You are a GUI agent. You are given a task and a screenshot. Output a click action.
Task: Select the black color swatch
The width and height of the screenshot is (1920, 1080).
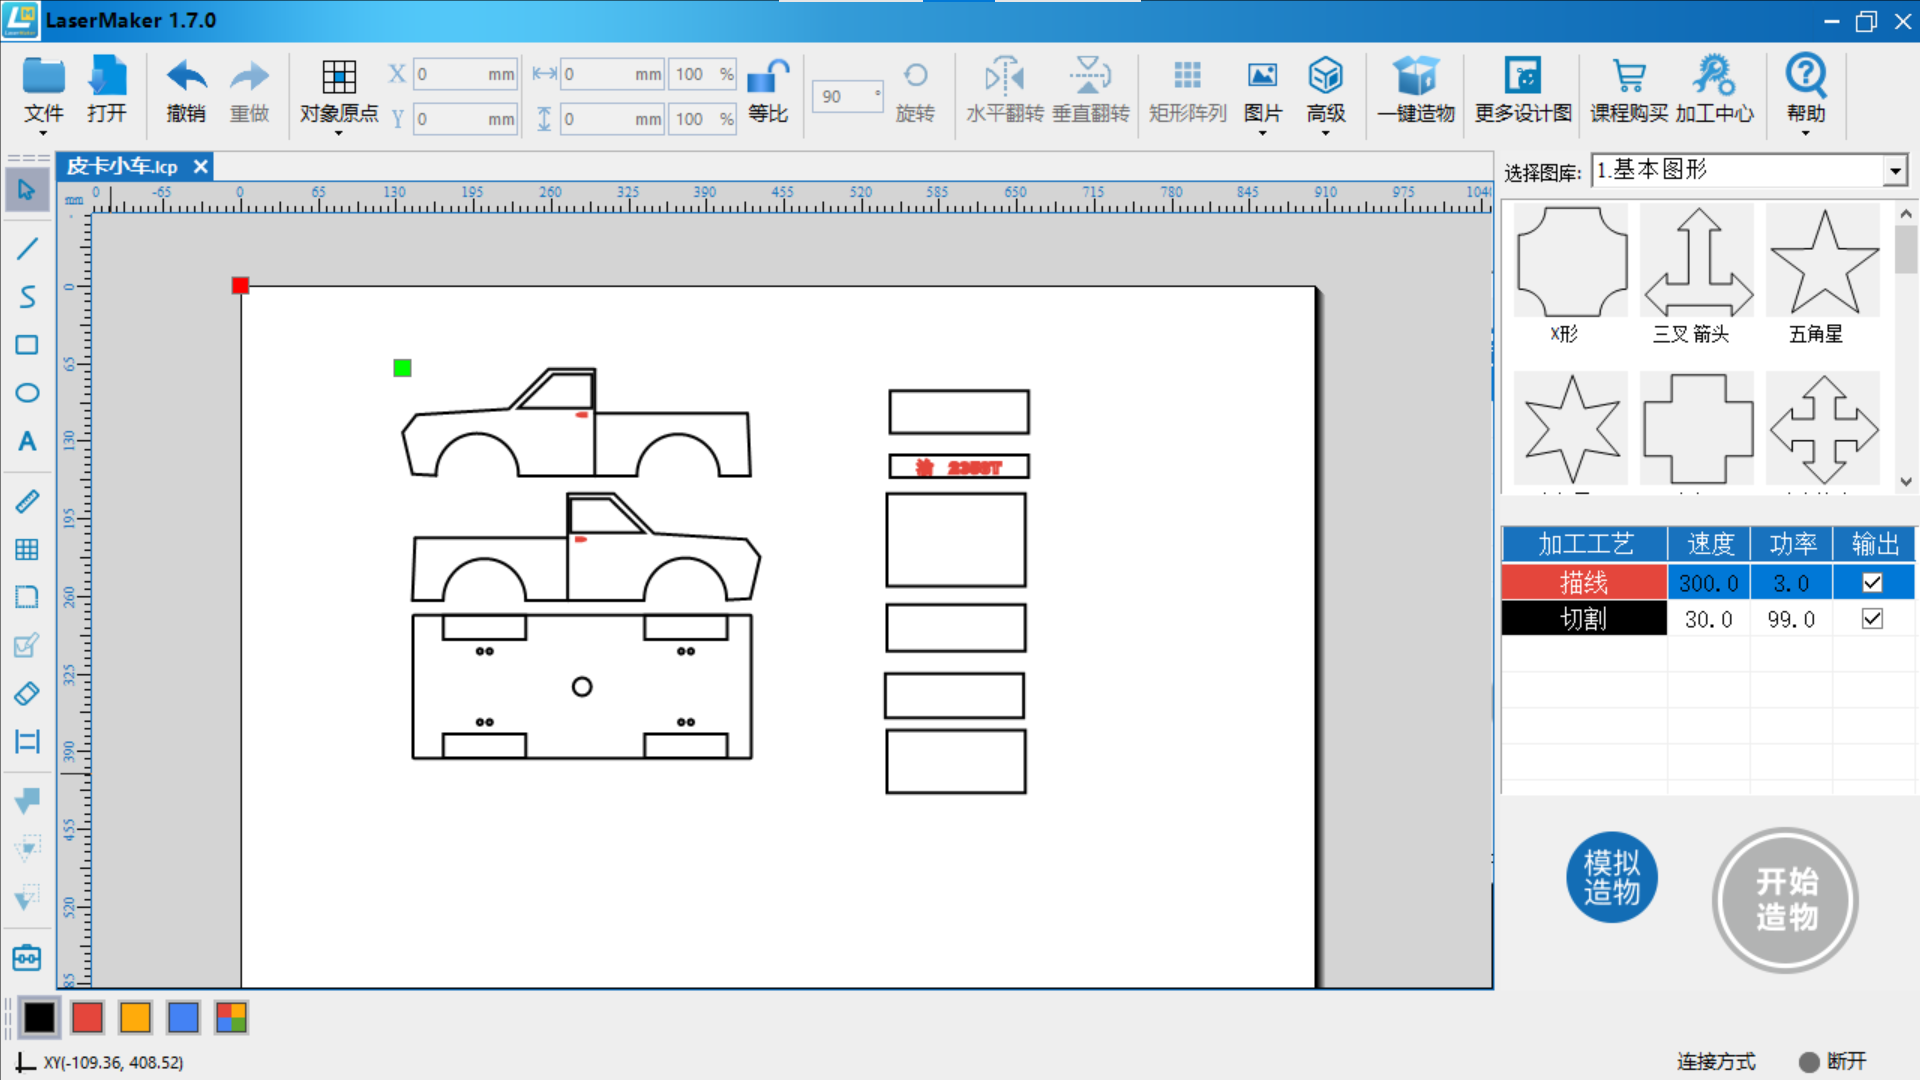(x=40, y=1018)
